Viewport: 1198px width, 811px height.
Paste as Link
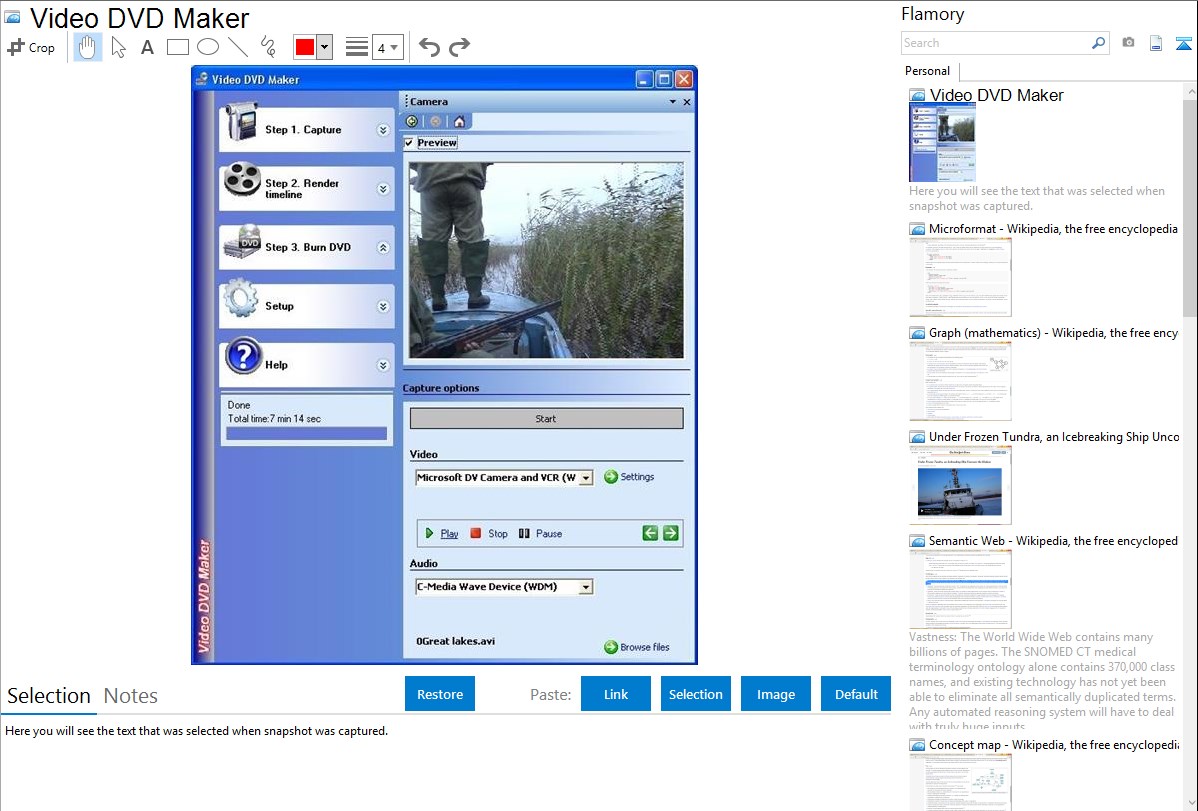(616, 694)
